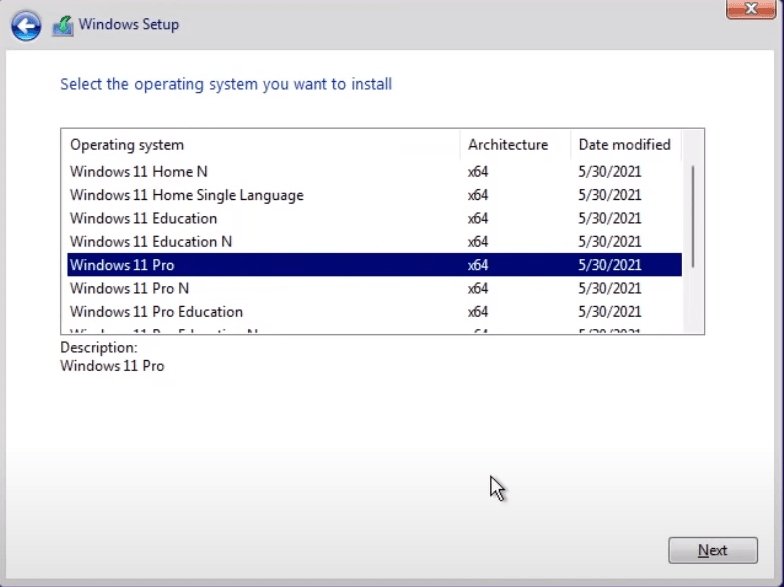Choose the Windows 11 Education N row
The width and height of the screenshot is (784, 587).
tap(374, 242)
